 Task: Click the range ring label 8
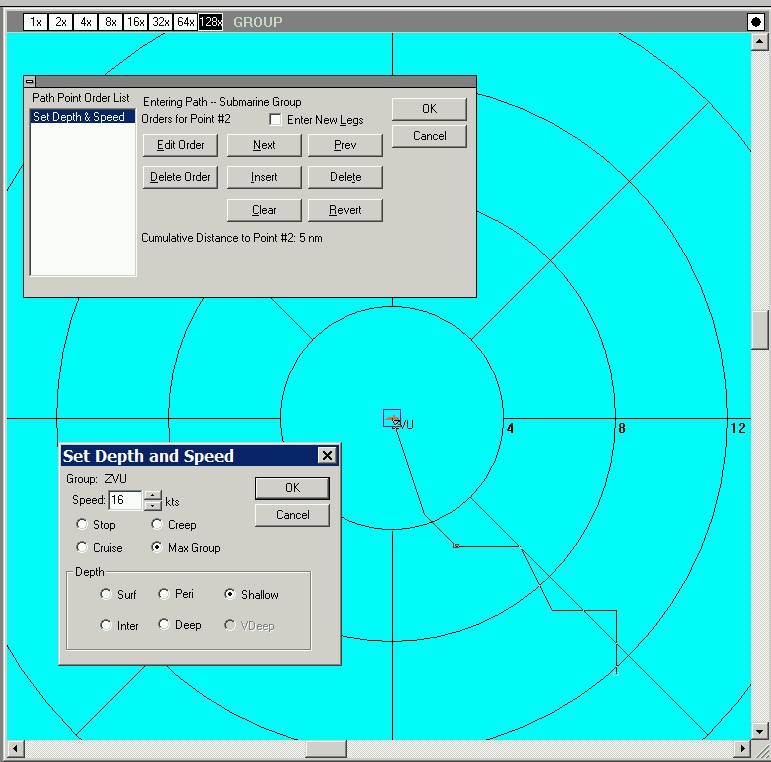(622, 429)
